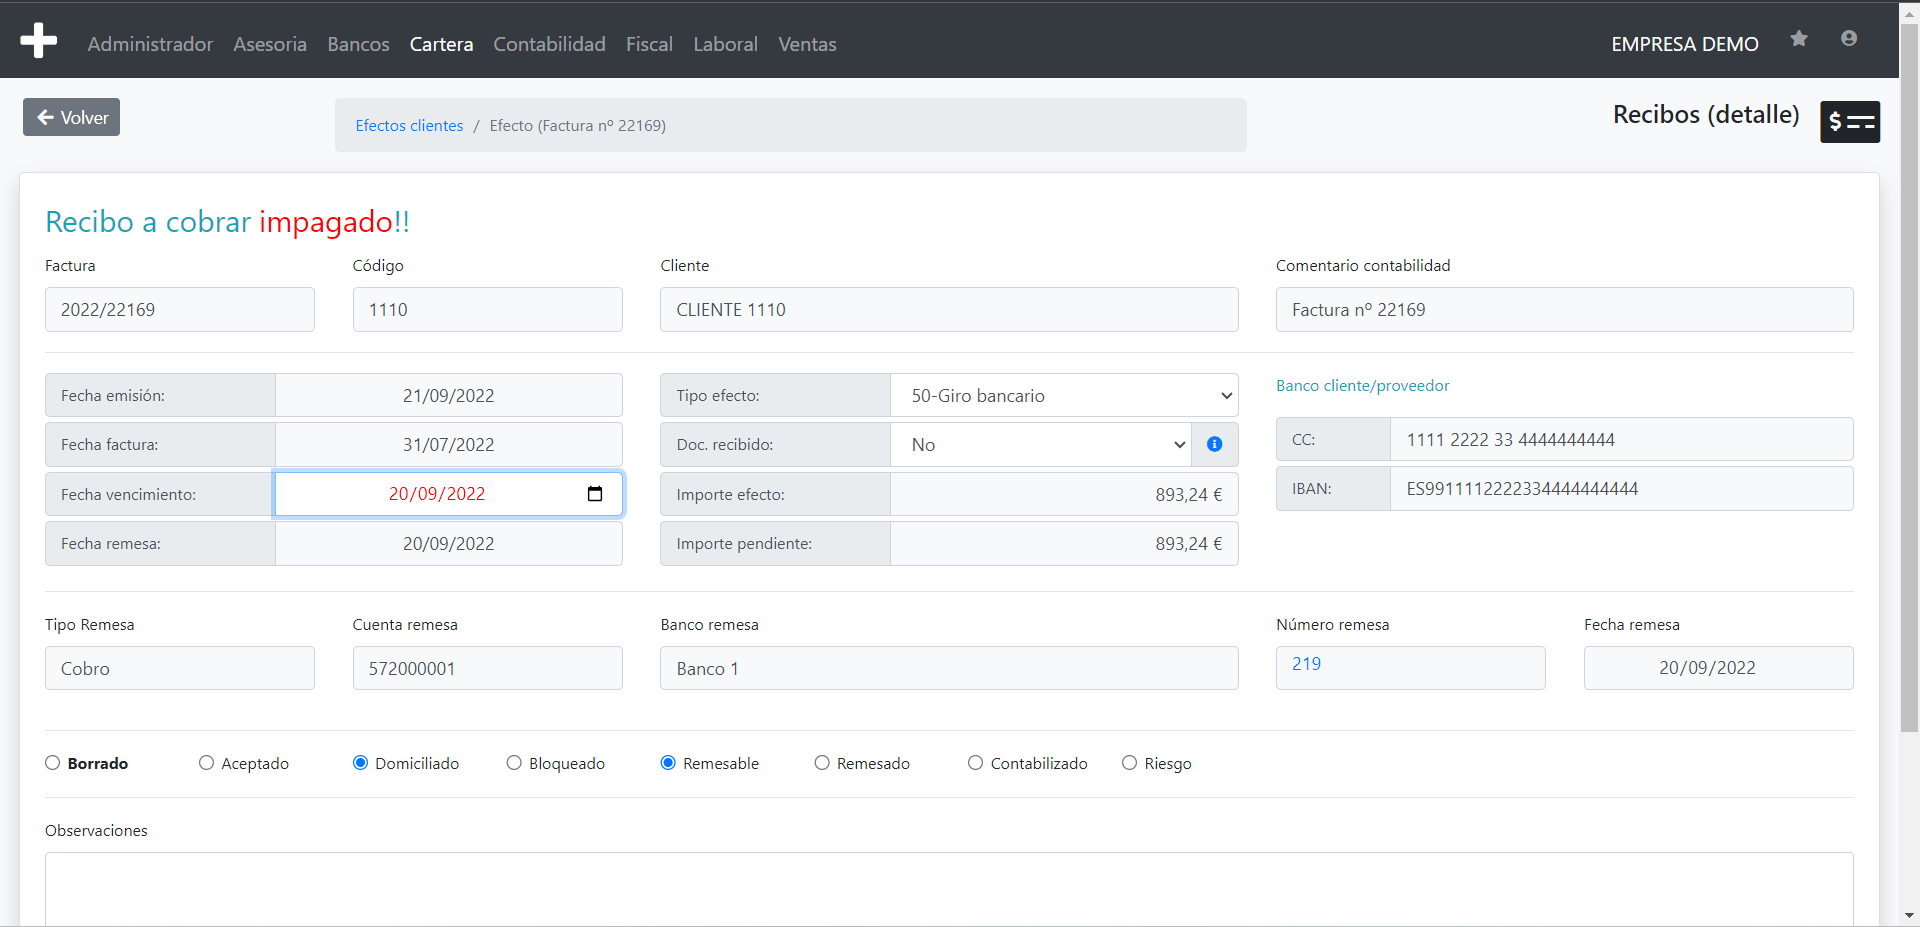Click the Observaciones text area

click(949, 889)
